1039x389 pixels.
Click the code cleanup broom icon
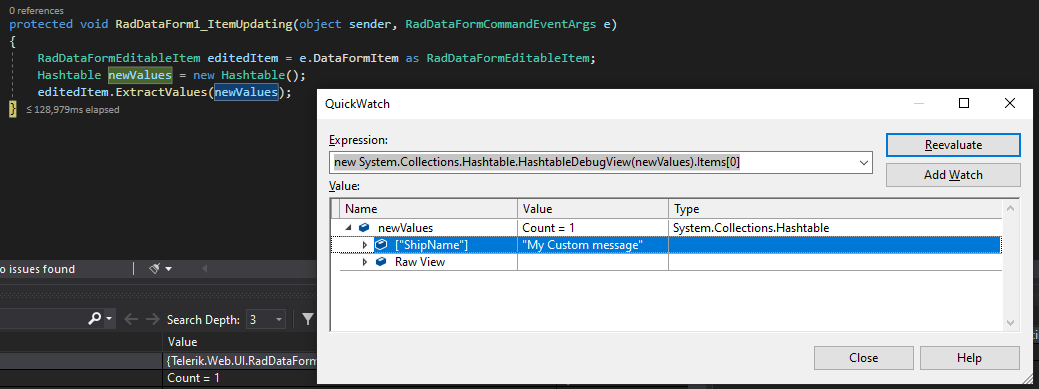pyautogui.click(x=154, y=268)
